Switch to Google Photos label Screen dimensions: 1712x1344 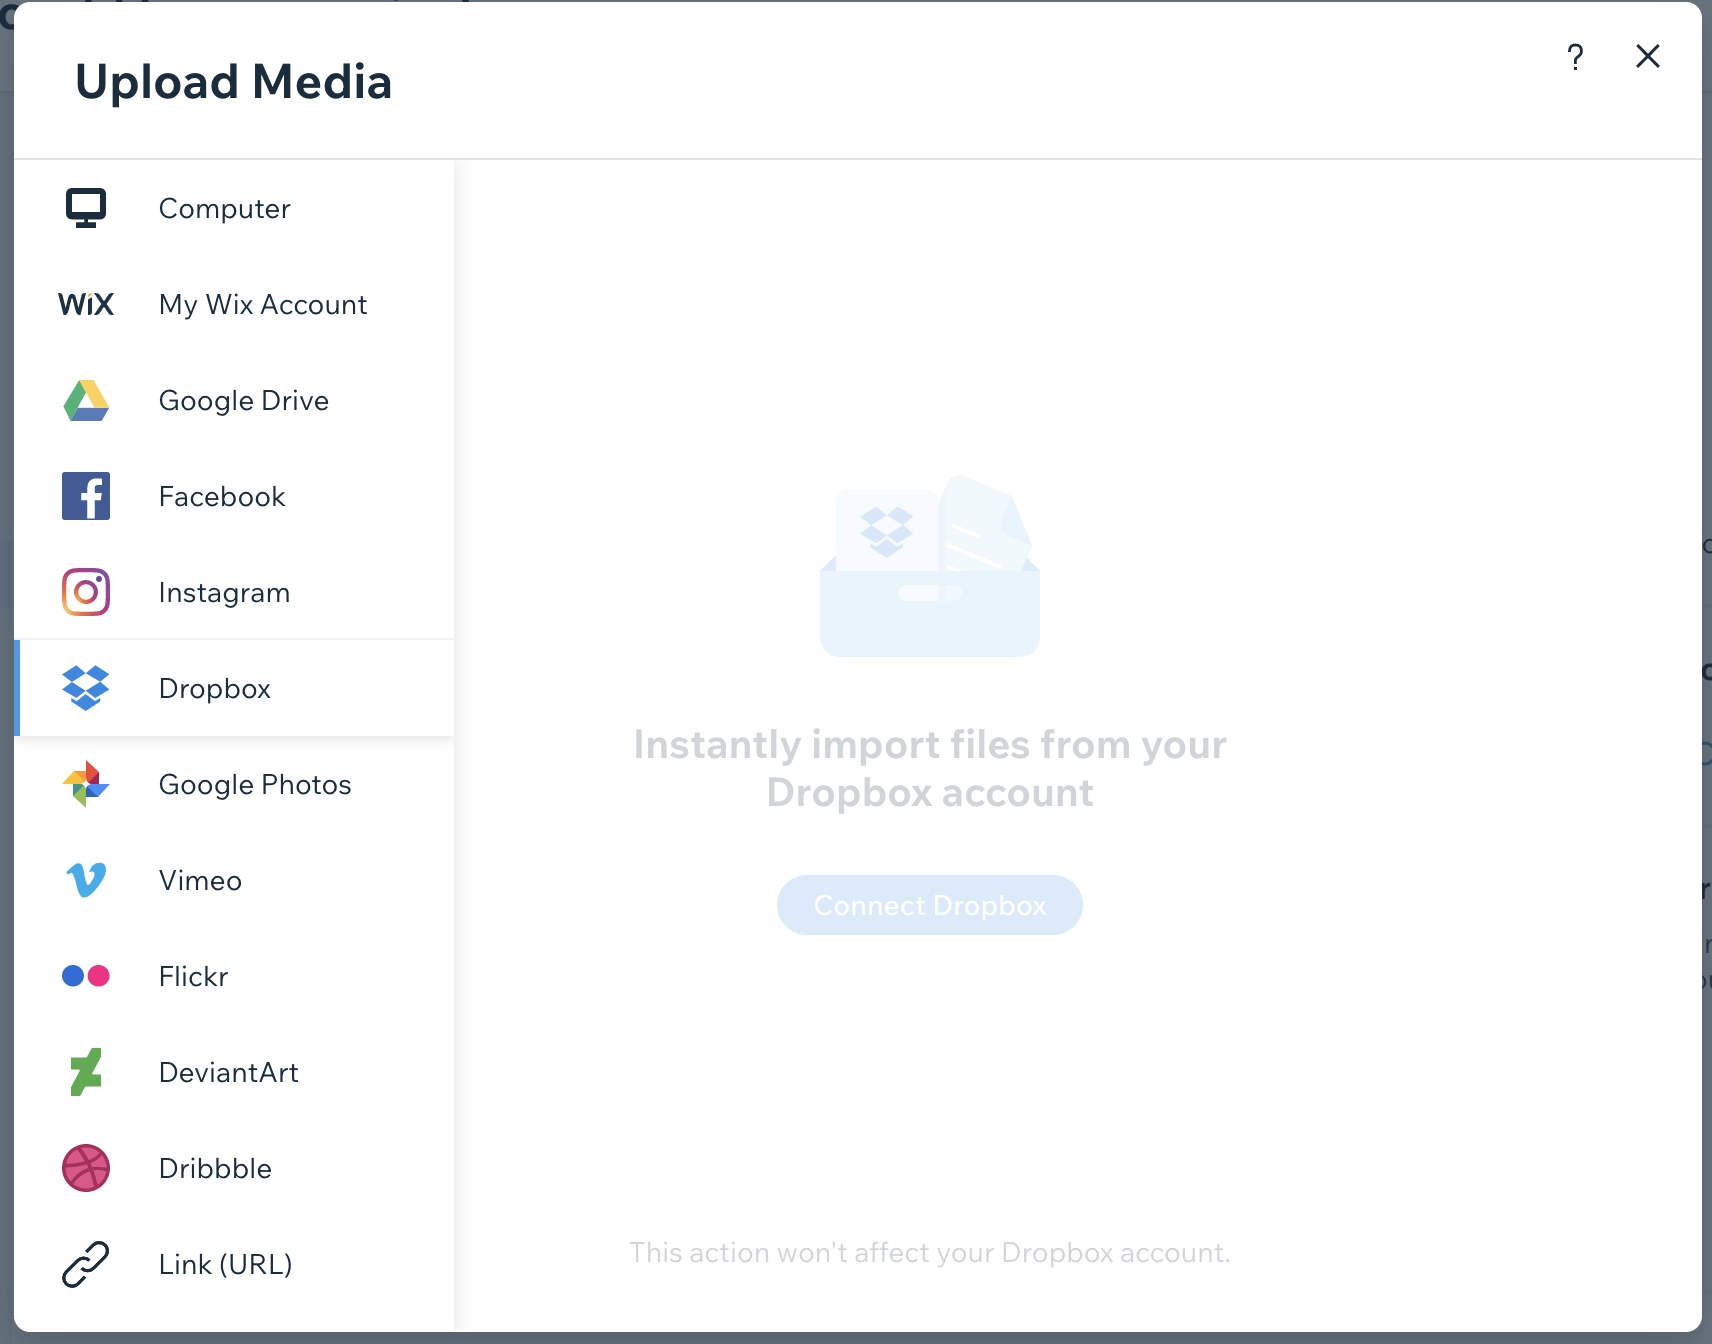click(255, 785)
